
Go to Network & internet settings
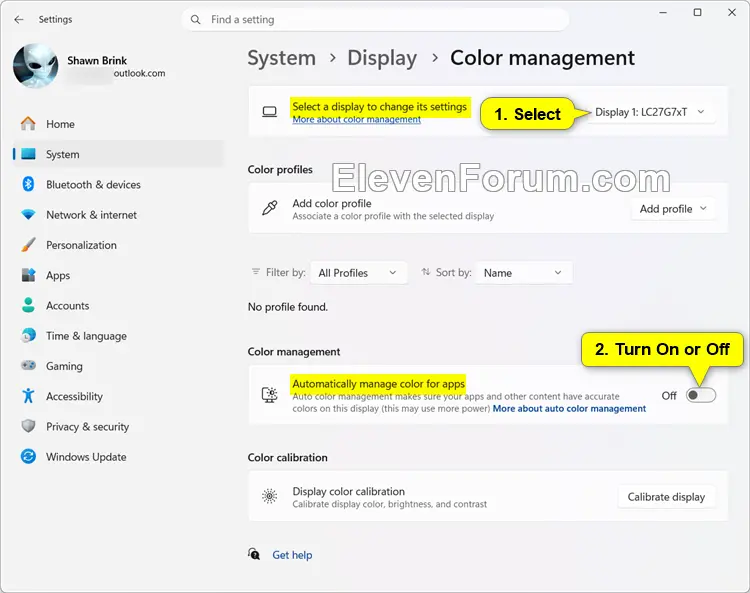point(118,215)
